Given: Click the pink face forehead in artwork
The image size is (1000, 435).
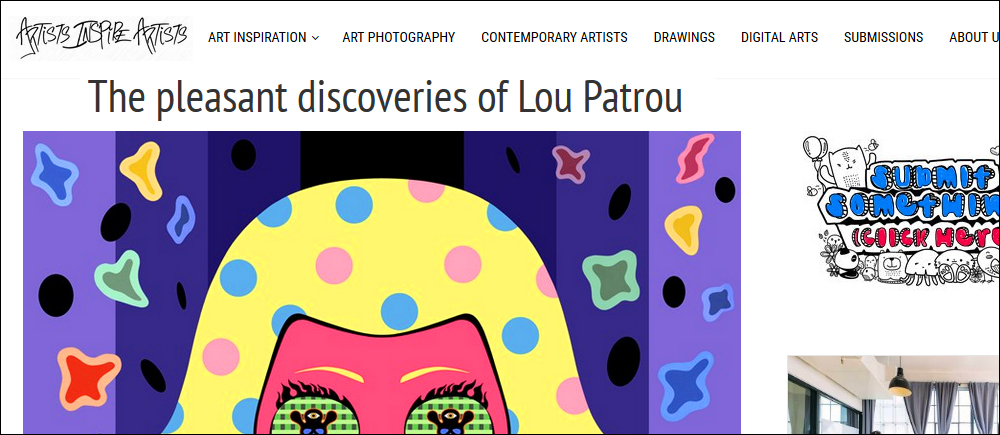Looking at the screenshot, I should 383,348.
